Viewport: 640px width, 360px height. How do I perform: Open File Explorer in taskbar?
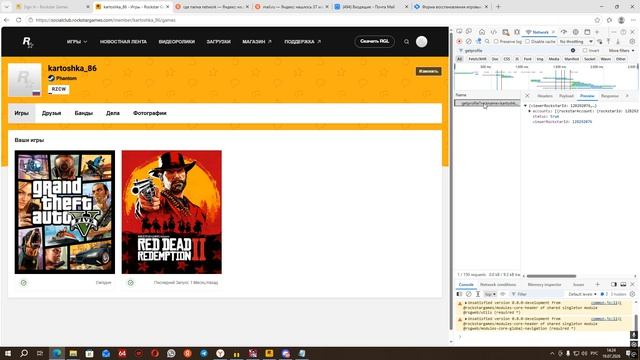73,353
